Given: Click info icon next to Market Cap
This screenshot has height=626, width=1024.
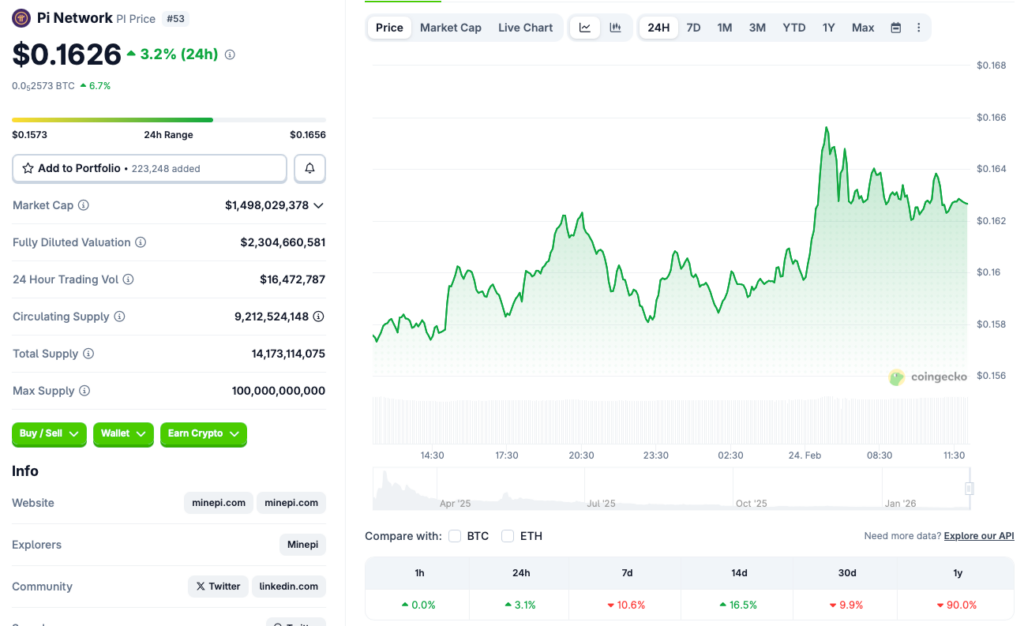Looking at the screenshot, I should coord(83,205).
